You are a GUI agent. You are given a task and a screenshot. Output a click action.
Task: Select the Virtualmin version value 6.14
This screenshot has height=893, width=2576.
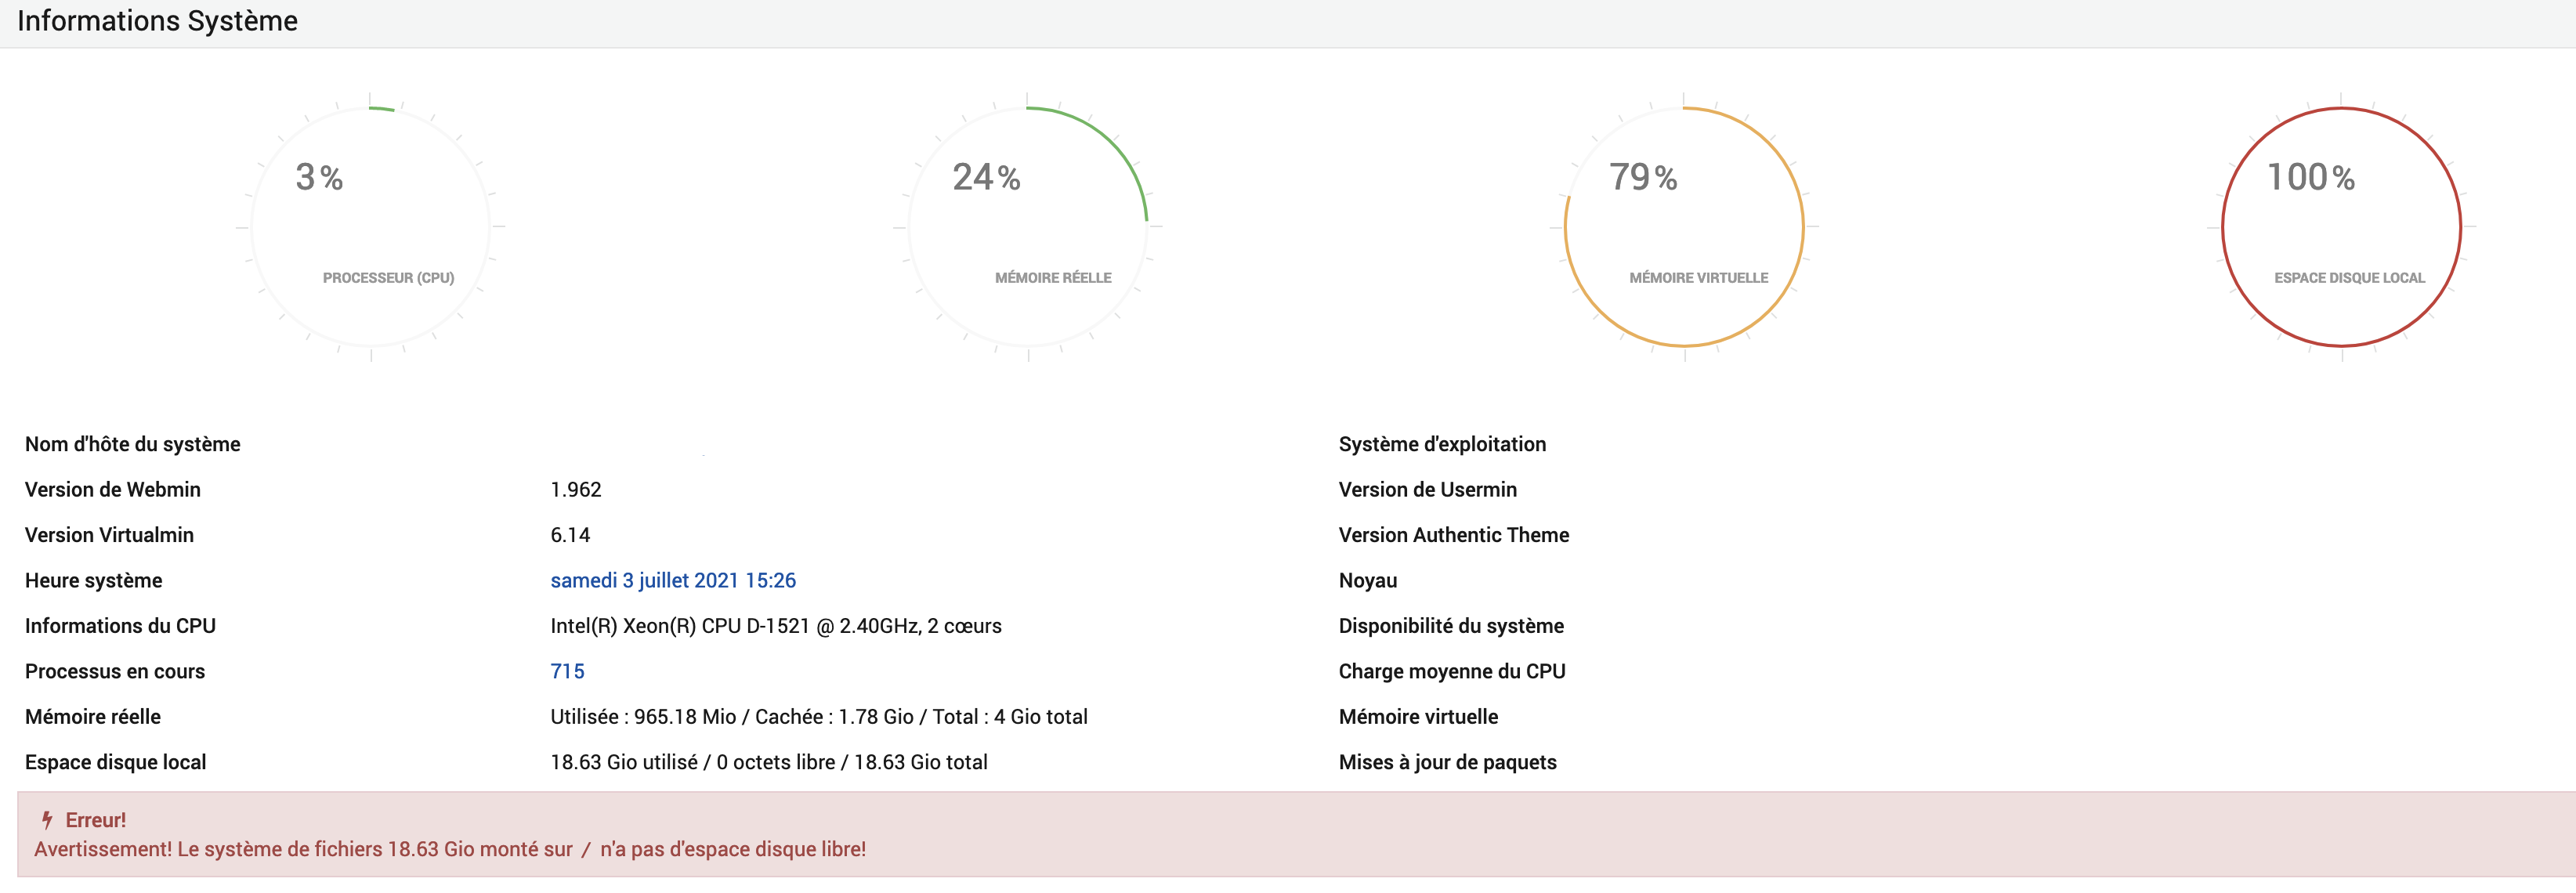pyautogui.click(x=570, y=535)
